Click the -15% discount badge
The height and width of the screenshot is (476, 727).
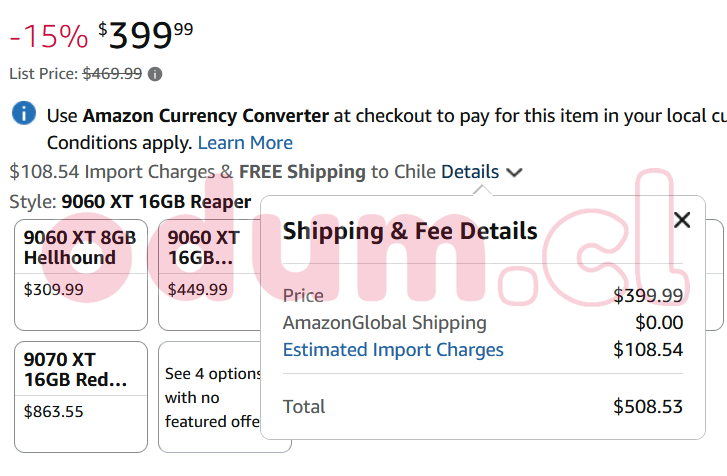49,37
